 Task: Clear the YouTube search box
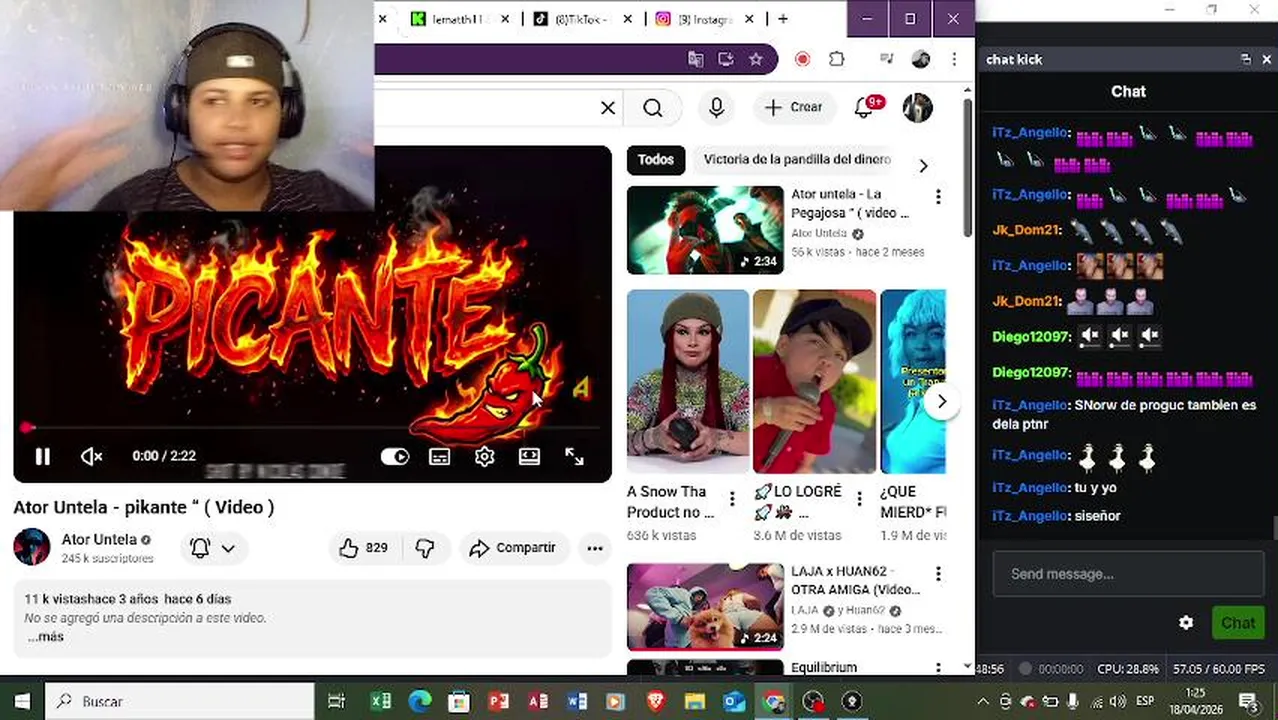pos(607,108)
